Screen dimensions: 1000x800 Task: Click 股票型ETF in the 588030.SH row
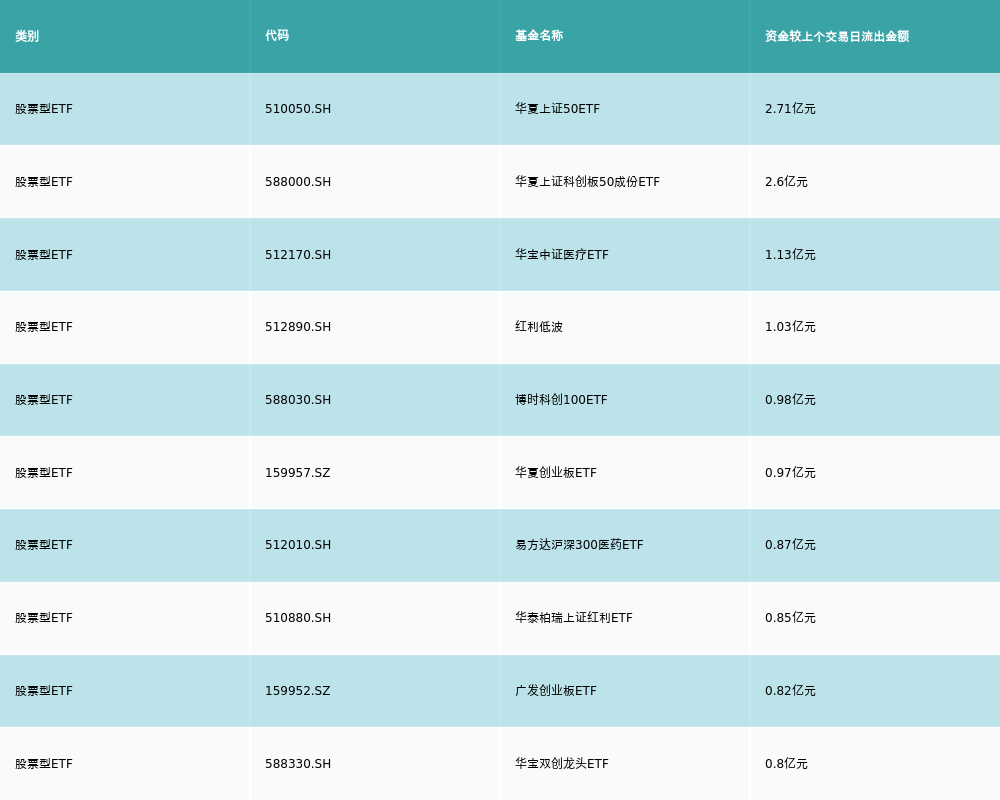[44, 400]
